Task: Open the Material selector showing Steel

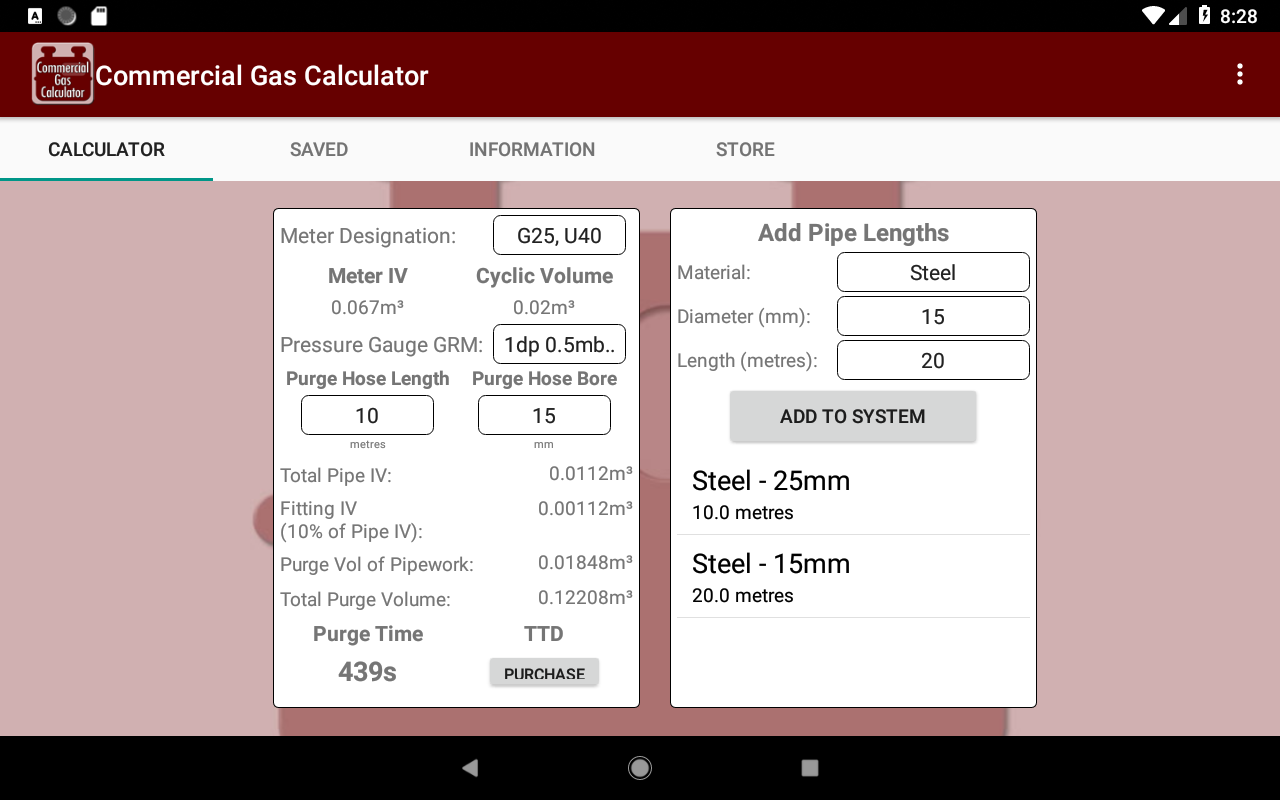Action: click(932, 272)
